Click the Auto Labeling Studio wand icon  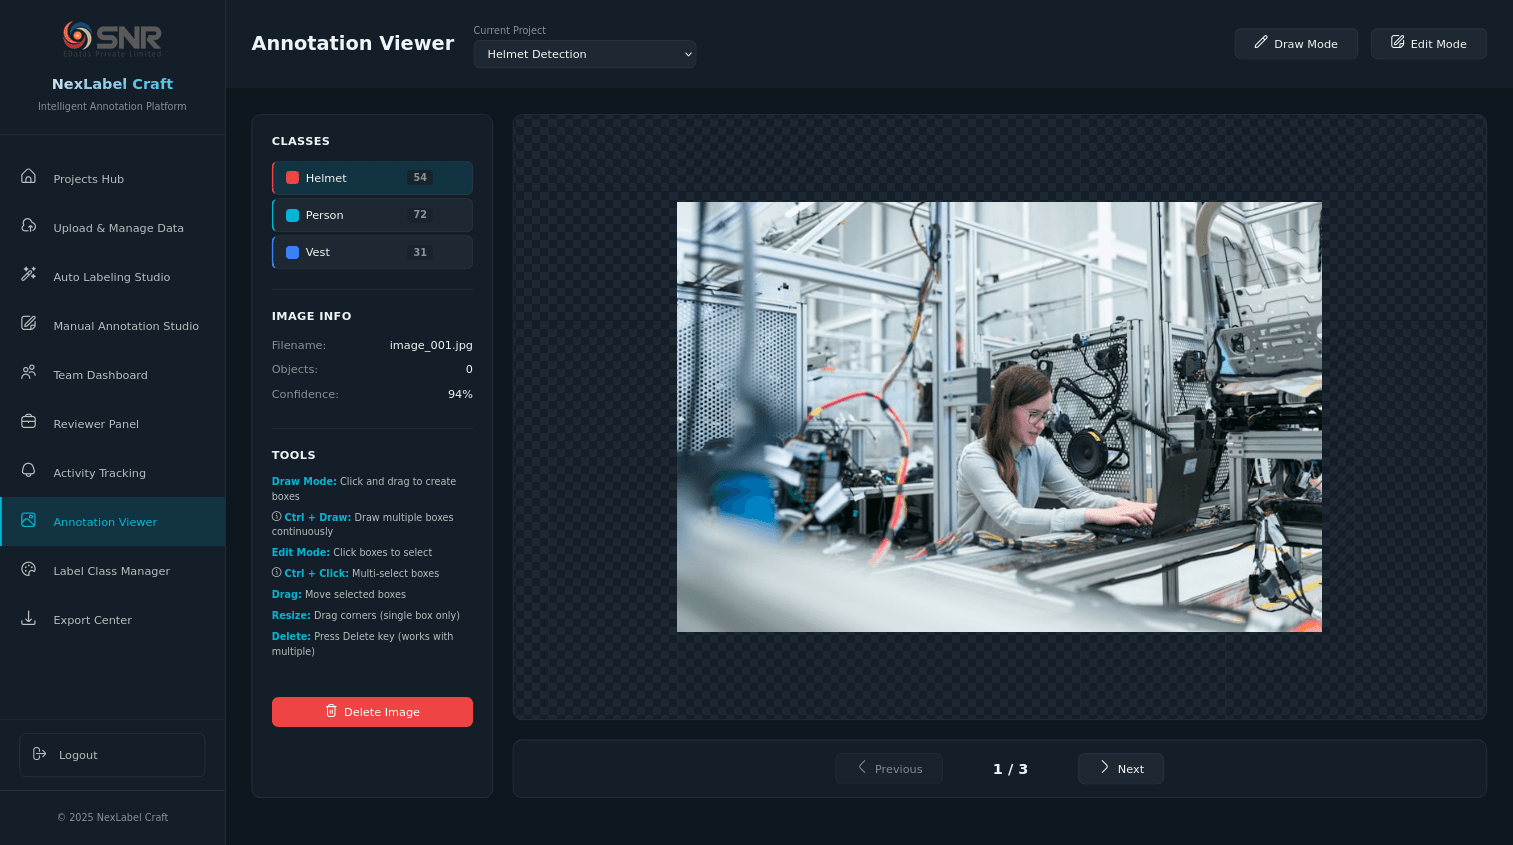coord(29,275)
